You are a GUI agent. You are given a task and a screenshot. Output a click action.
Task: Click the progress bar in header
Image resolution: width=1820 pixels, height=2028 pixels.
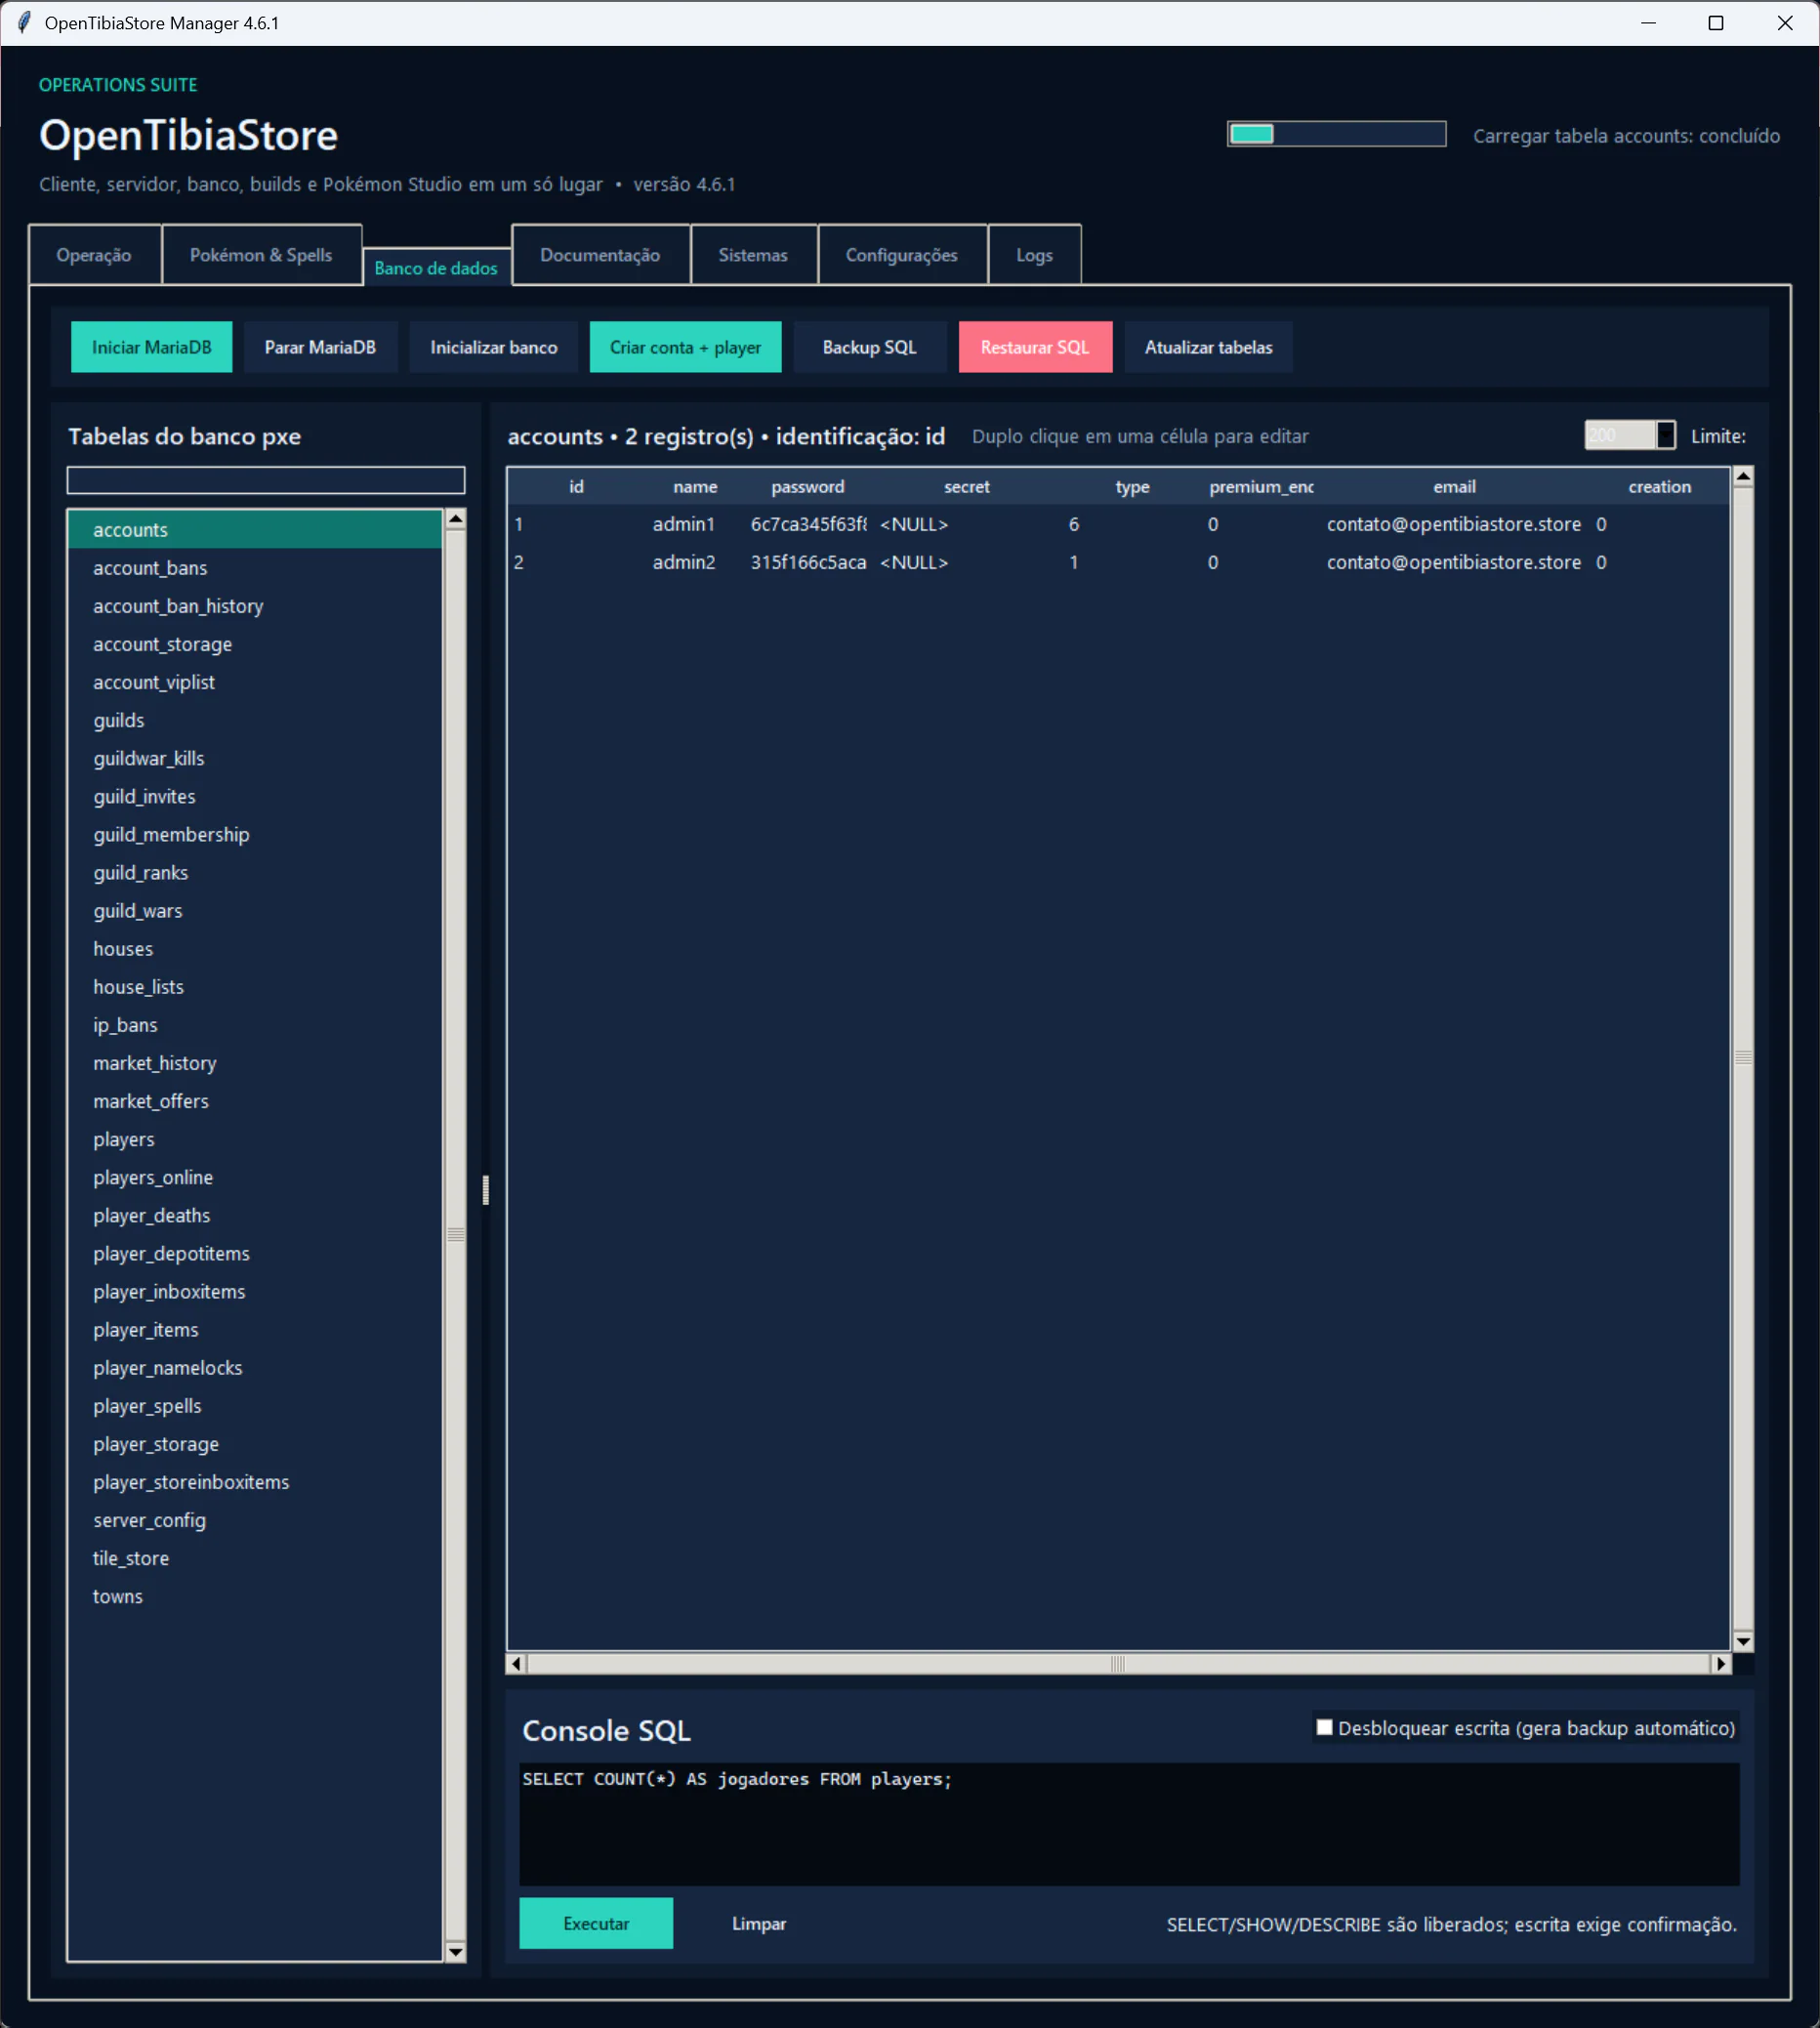(x=1337, y=134)
